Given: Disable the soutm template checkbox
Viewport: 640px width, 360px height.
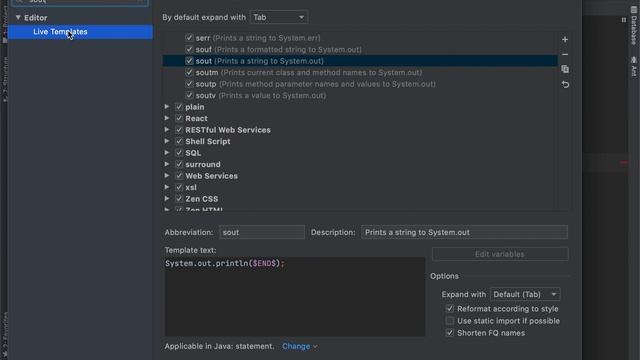Looking at the screenshot, I should coord(189,72).
